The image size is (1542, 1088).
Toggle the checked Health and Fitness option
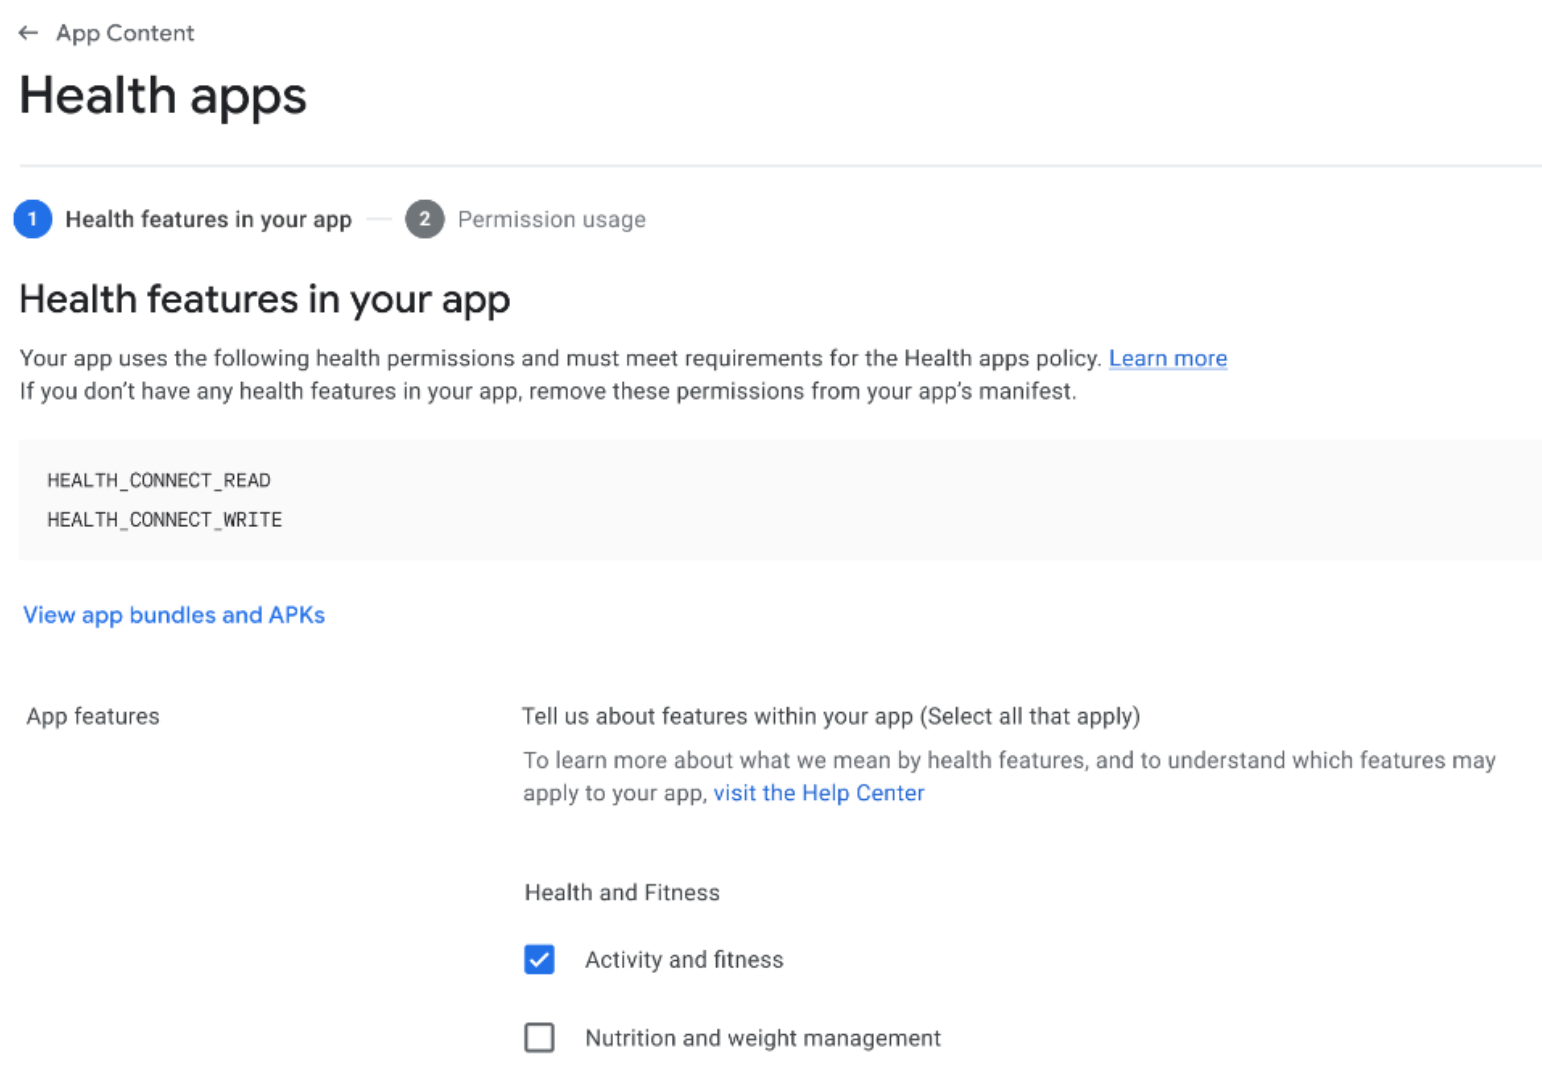[539, 959]
